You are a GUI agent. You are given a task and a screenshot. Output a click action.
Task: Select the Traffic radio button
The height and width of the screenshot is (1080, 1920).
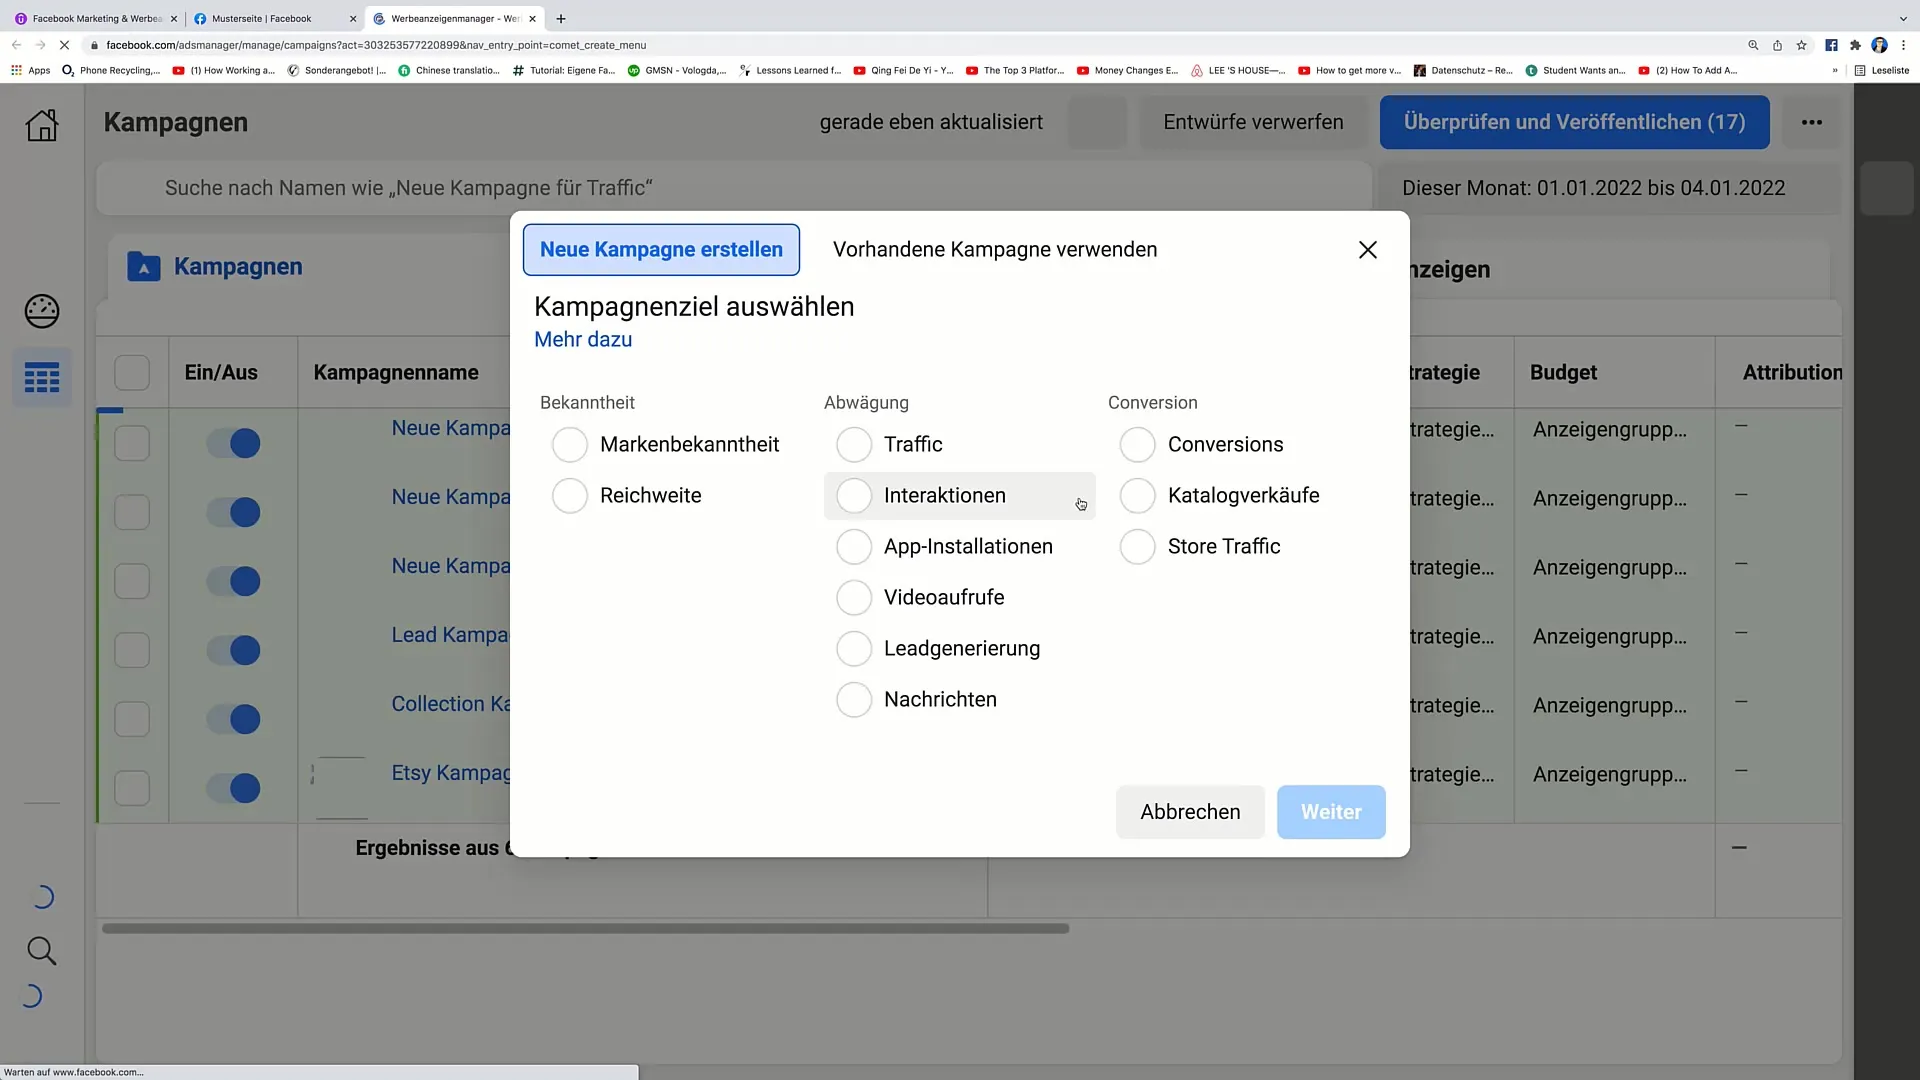click(x=853, y=443)
